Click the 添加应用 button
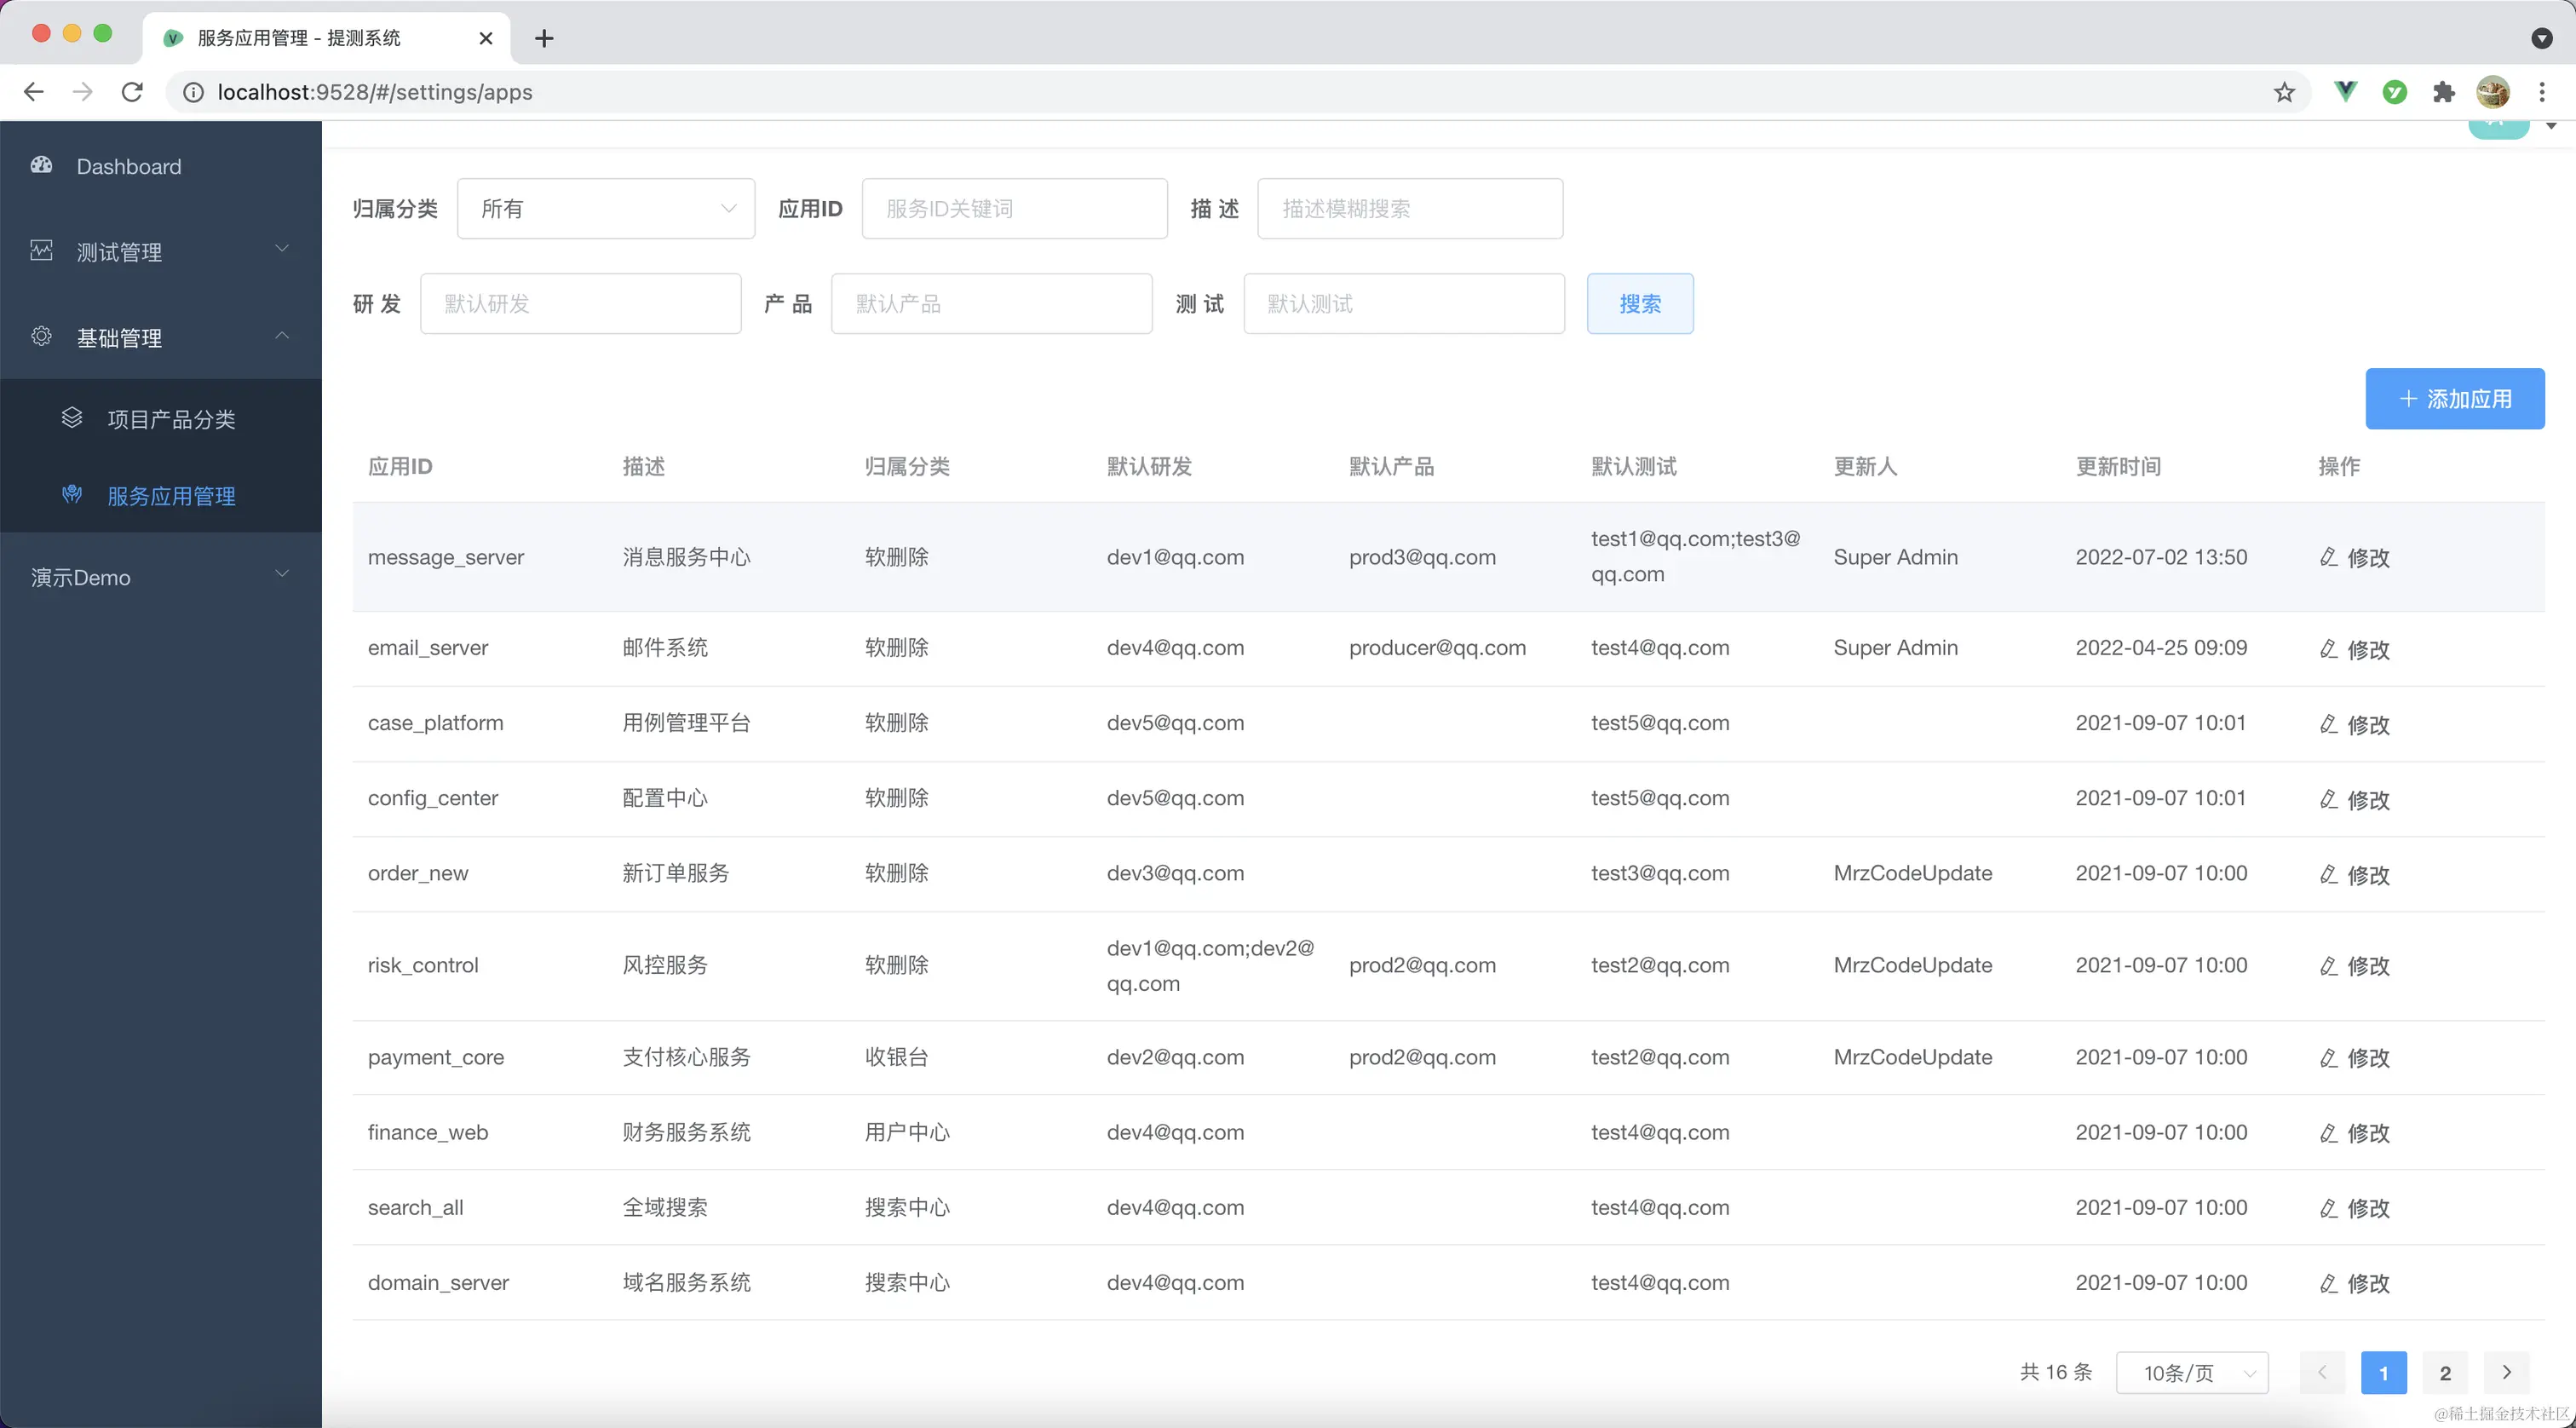The height and width of the screenshot is (1428, 2576). pos(2454,398)
